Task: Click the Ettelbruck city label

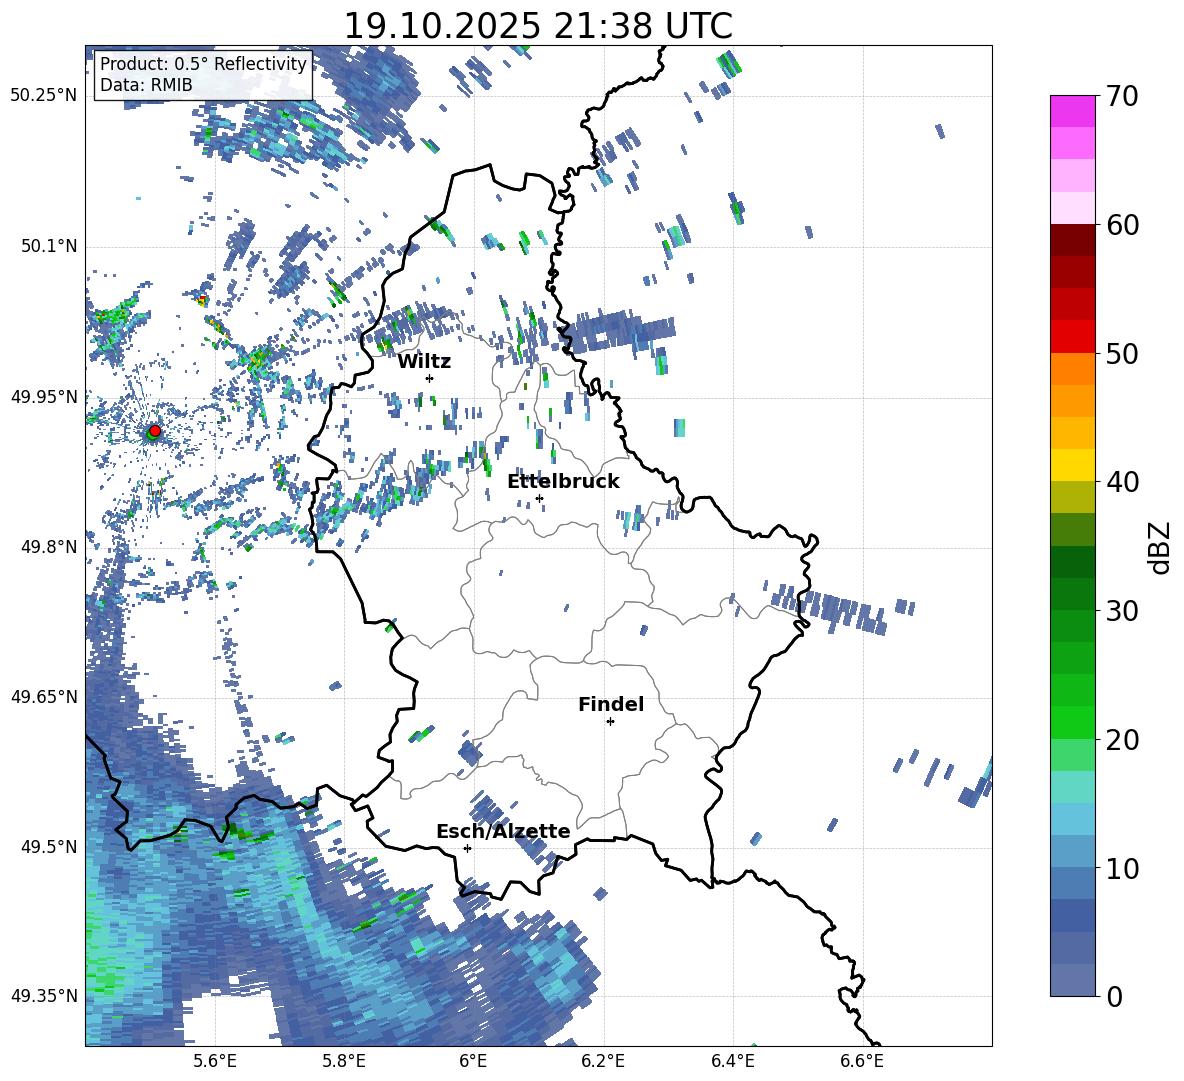Action: [563, 482]
